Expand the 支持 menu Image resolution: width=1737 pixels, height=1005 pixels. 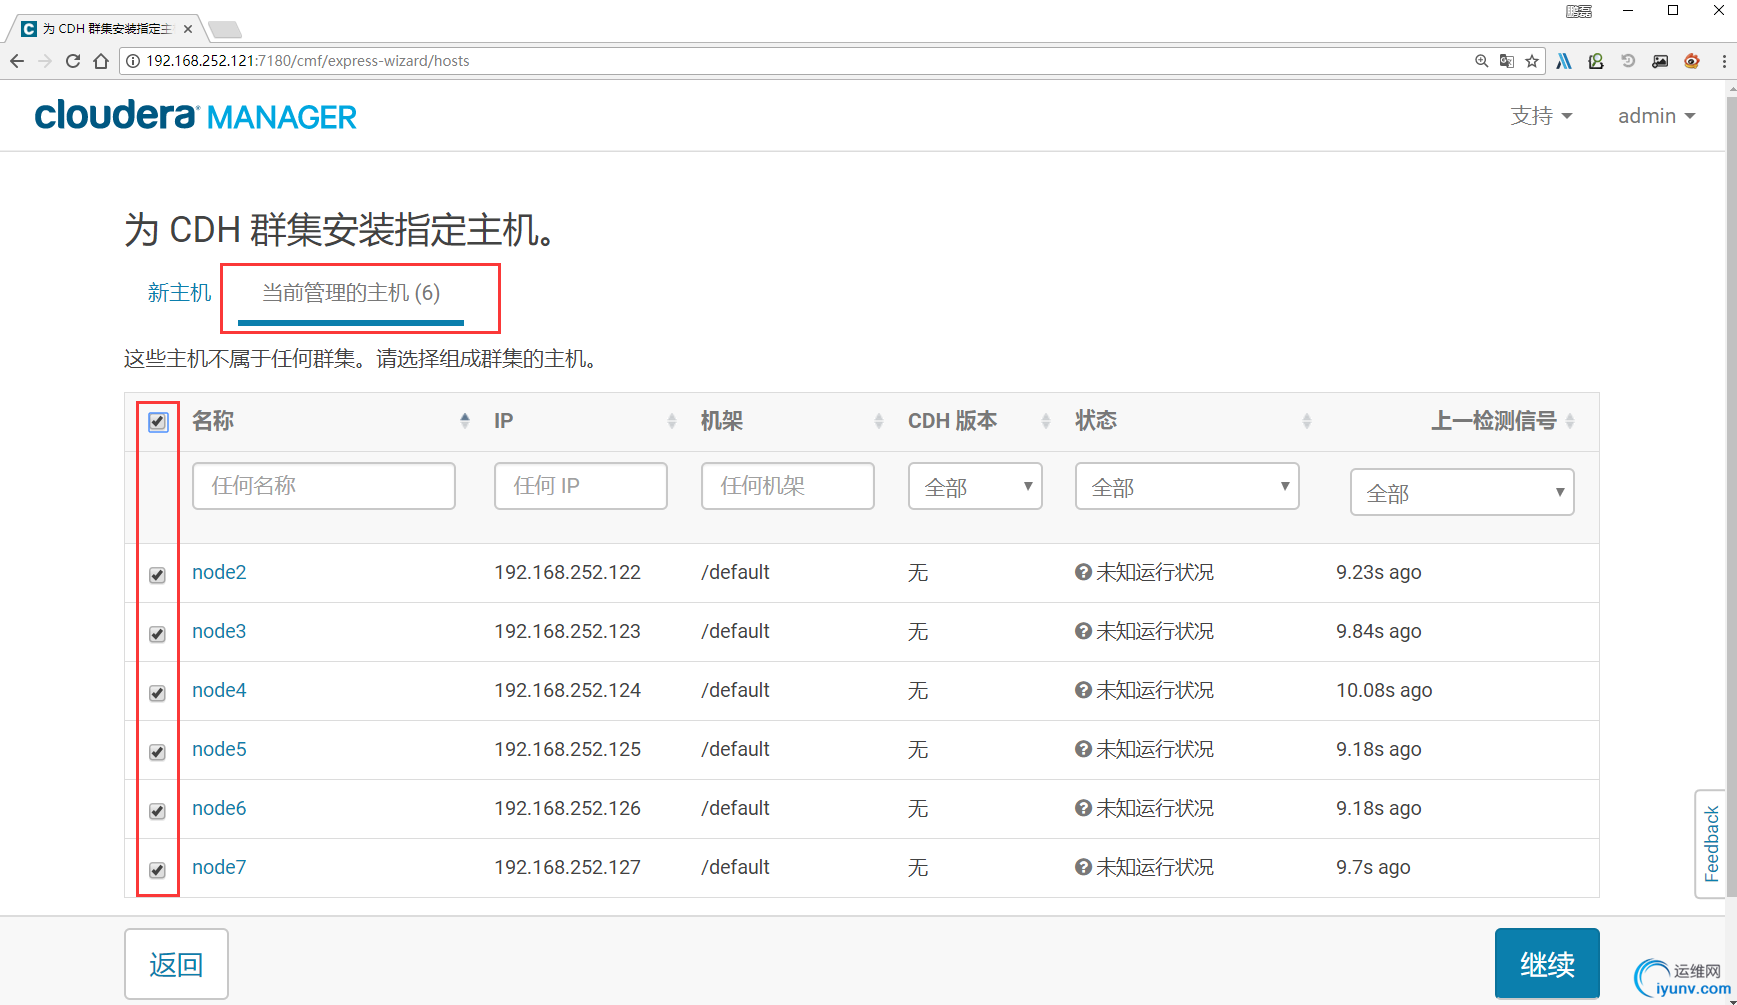[1541, 116]
